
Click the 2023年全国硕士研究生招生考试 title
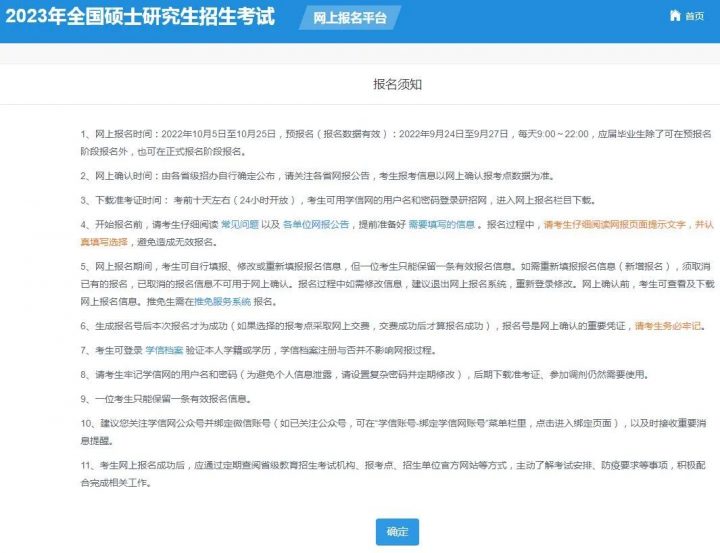[140, 16]
